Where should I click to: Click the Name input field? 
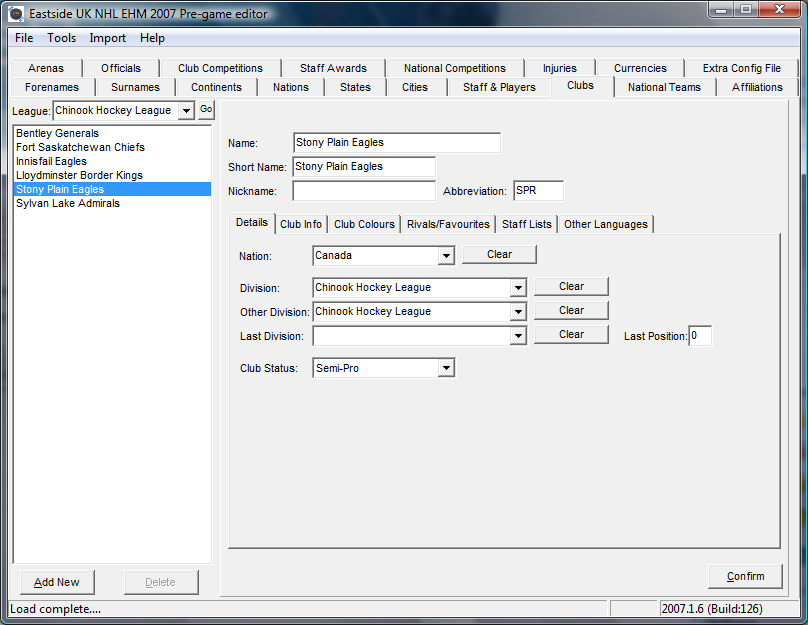click(397, 143)
